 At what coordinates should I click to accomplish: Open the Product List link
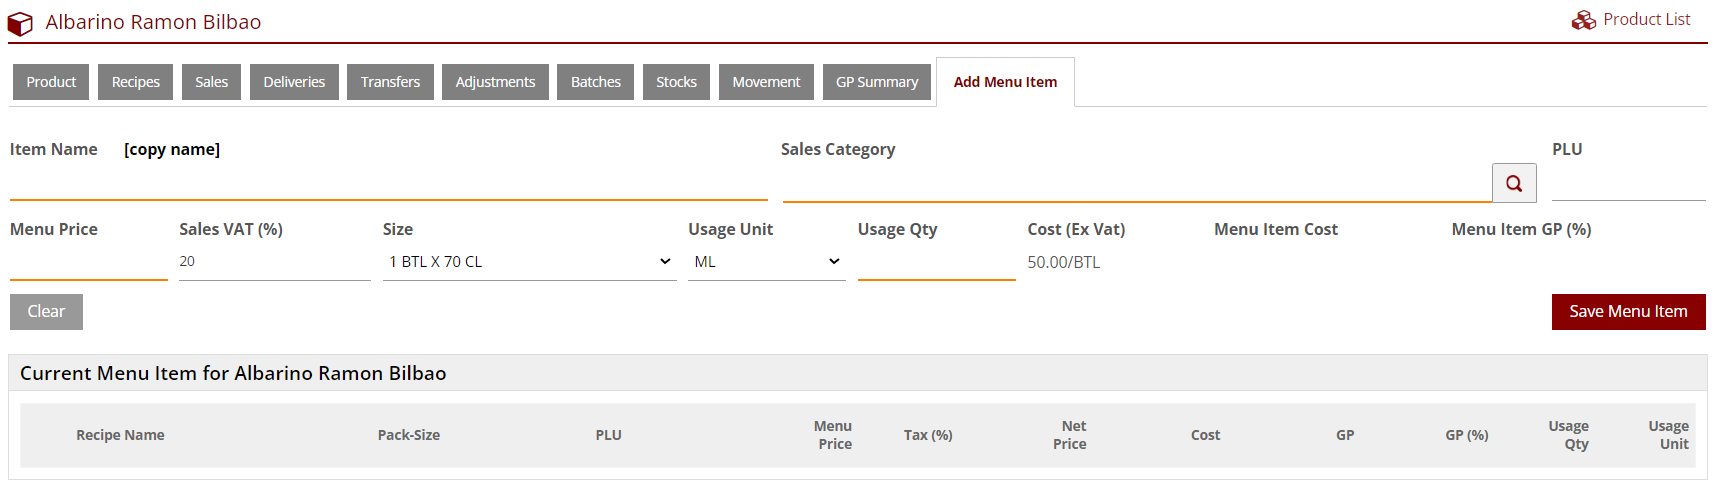[1646, 20]
